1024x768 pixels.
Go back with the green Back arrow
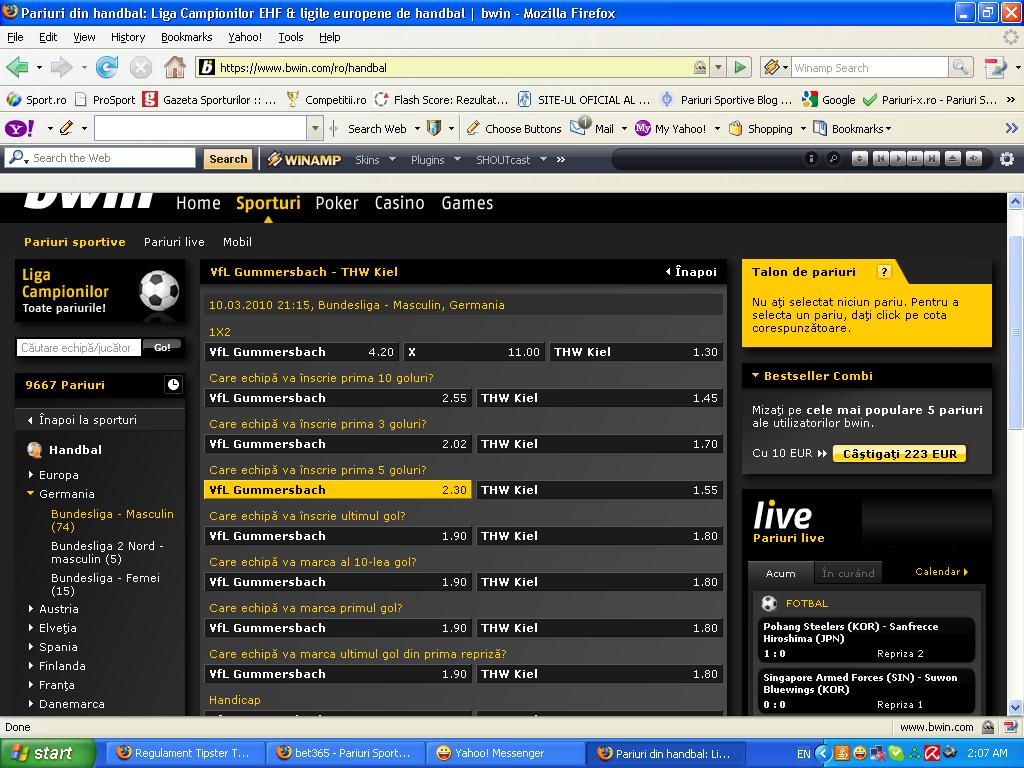tap(18, 67)
